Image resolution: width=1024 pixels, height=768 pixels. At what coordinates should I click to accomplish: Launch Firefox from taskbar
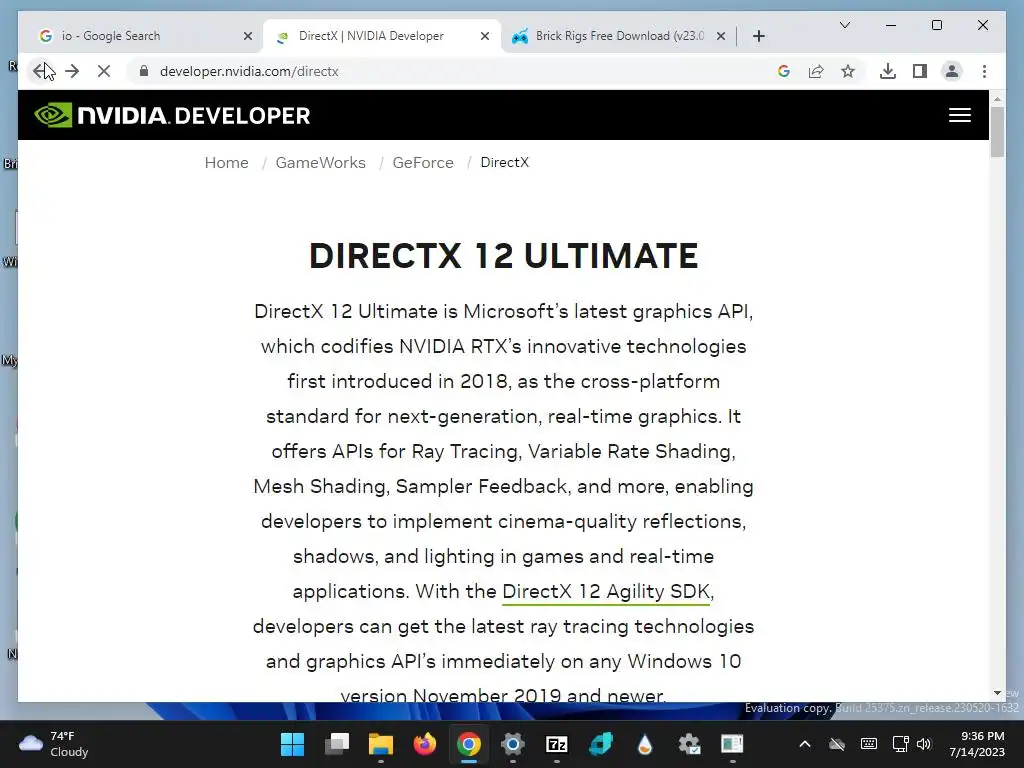(424, 744)
